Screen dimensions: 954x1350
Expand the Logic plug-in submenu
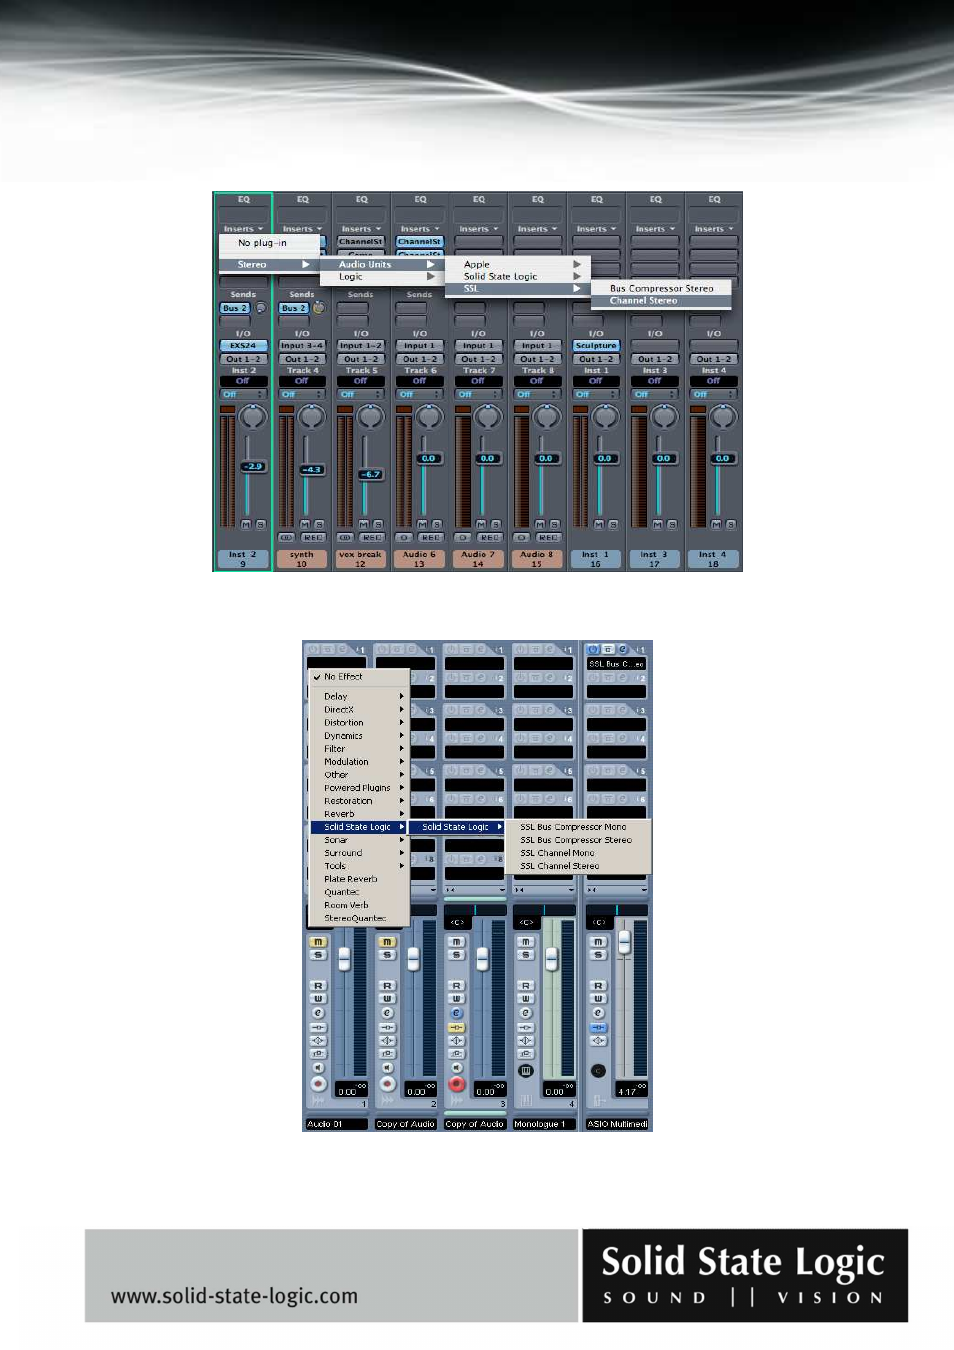click(384, 276)
